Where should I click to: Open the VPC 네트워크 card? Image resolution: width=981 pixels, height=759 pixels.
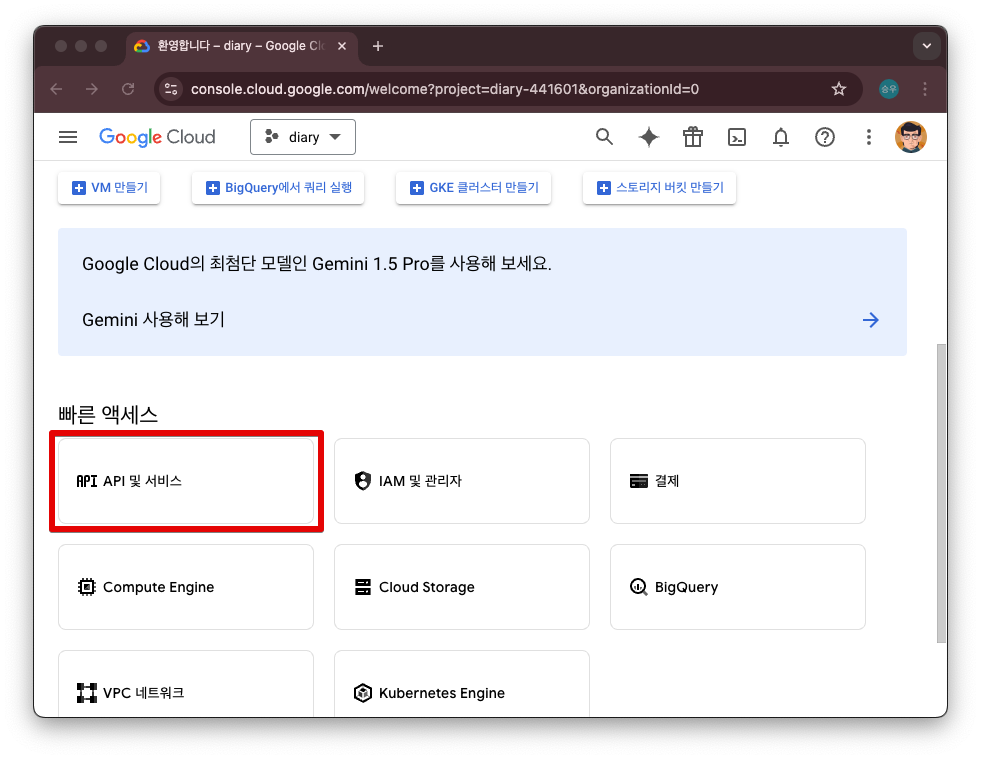point(186,684)
